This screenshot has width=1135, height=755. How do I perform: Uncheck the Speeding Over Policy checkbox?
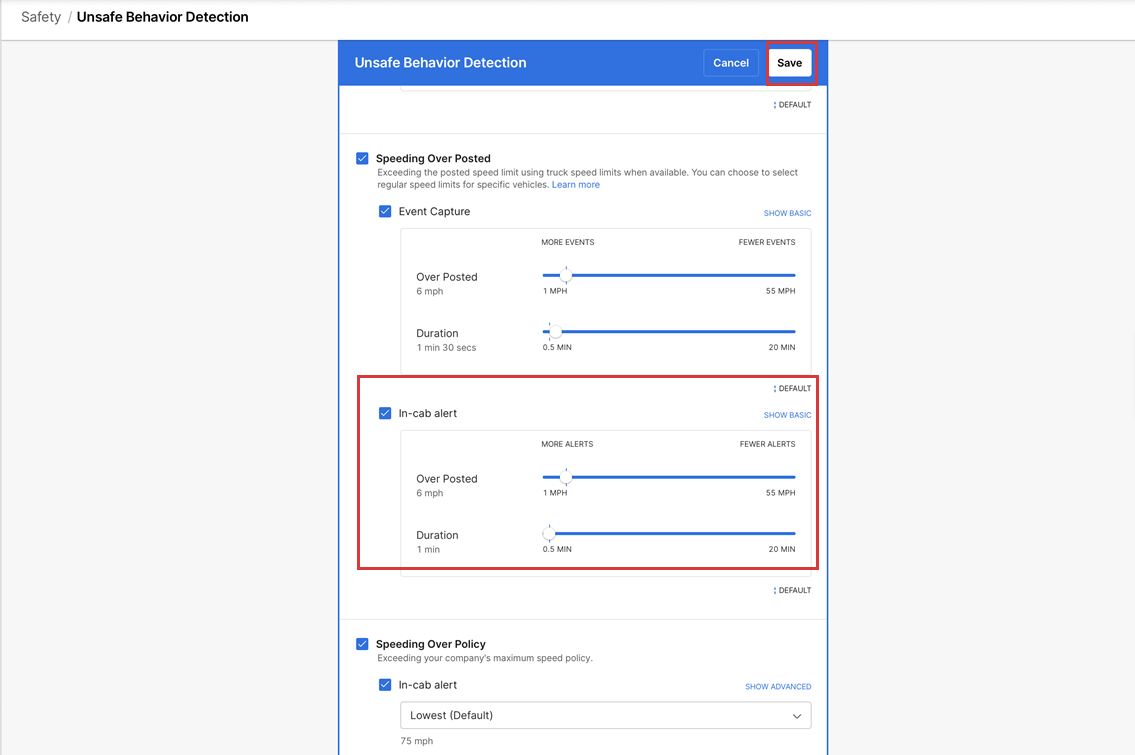[362, 644]
